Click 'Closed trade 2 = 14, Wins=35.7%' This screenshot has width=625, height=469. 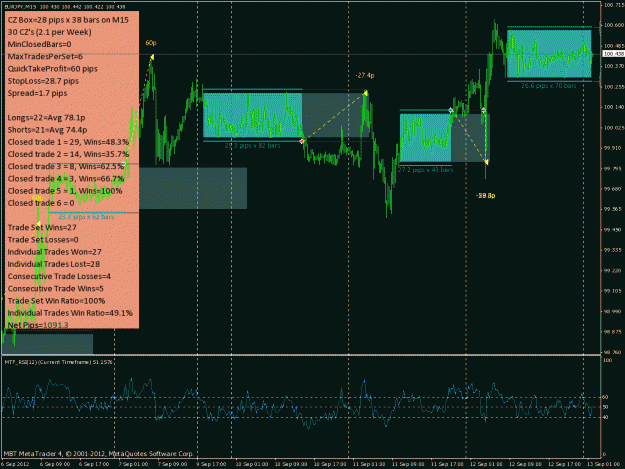tap(68, 154)
